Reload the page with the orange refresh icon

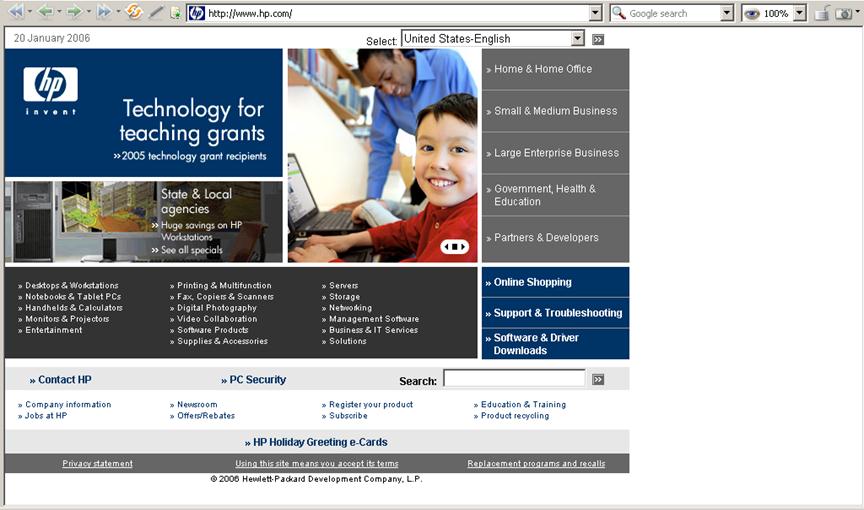[134, 12]
